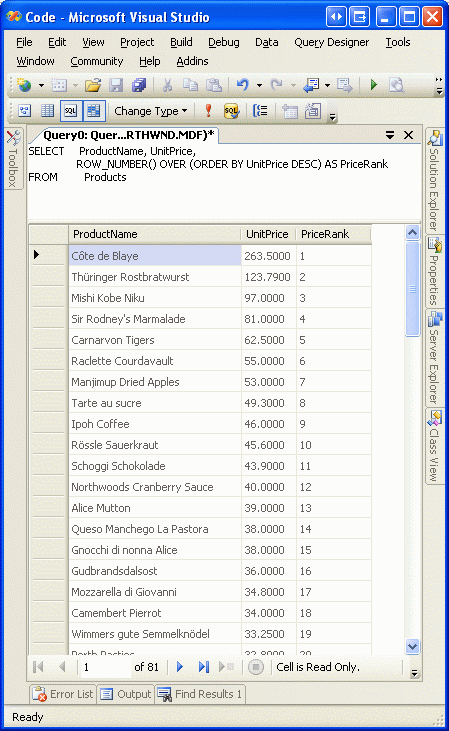Click the Execute SQL red exclamation icon
Screen dimensions: 449x731
(x=208, y=111)
